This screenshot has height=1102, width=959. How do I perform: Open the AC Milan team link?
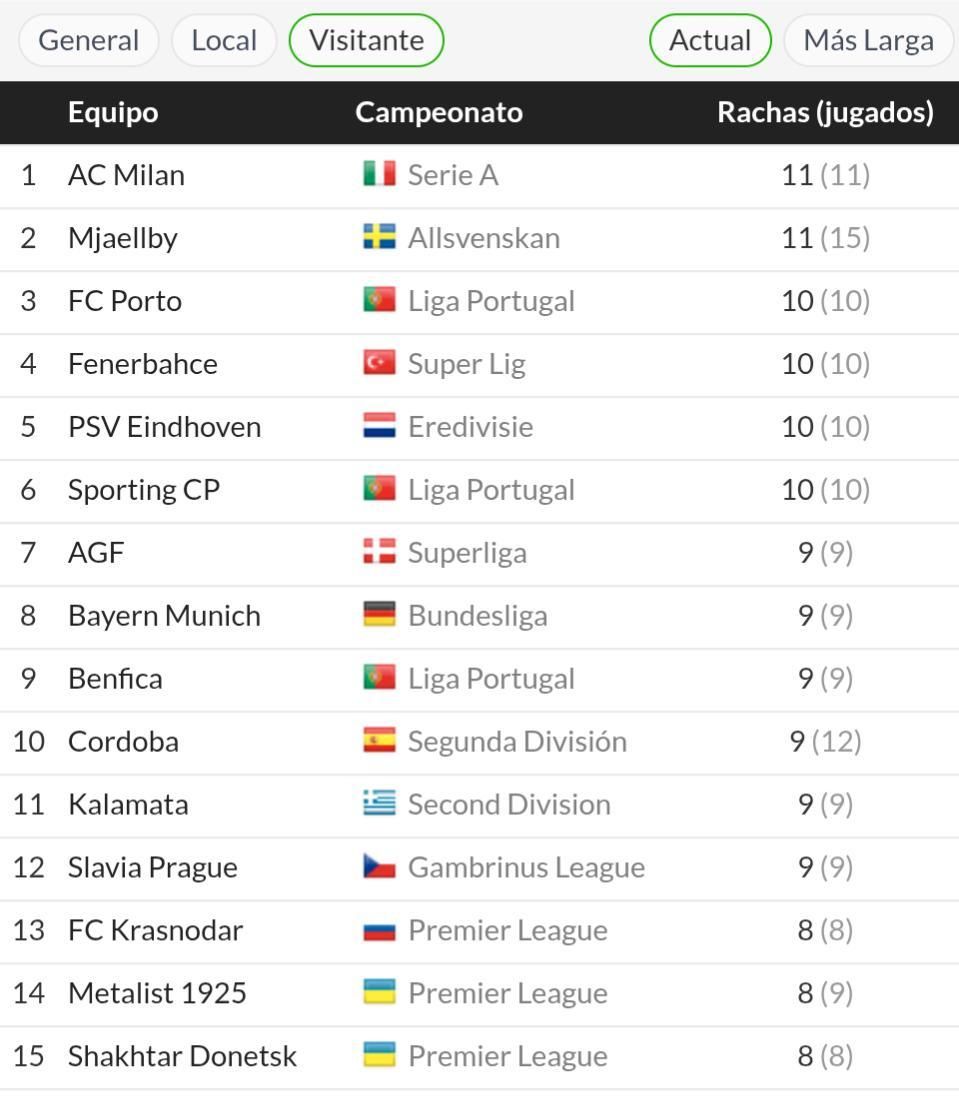(126, 175)
